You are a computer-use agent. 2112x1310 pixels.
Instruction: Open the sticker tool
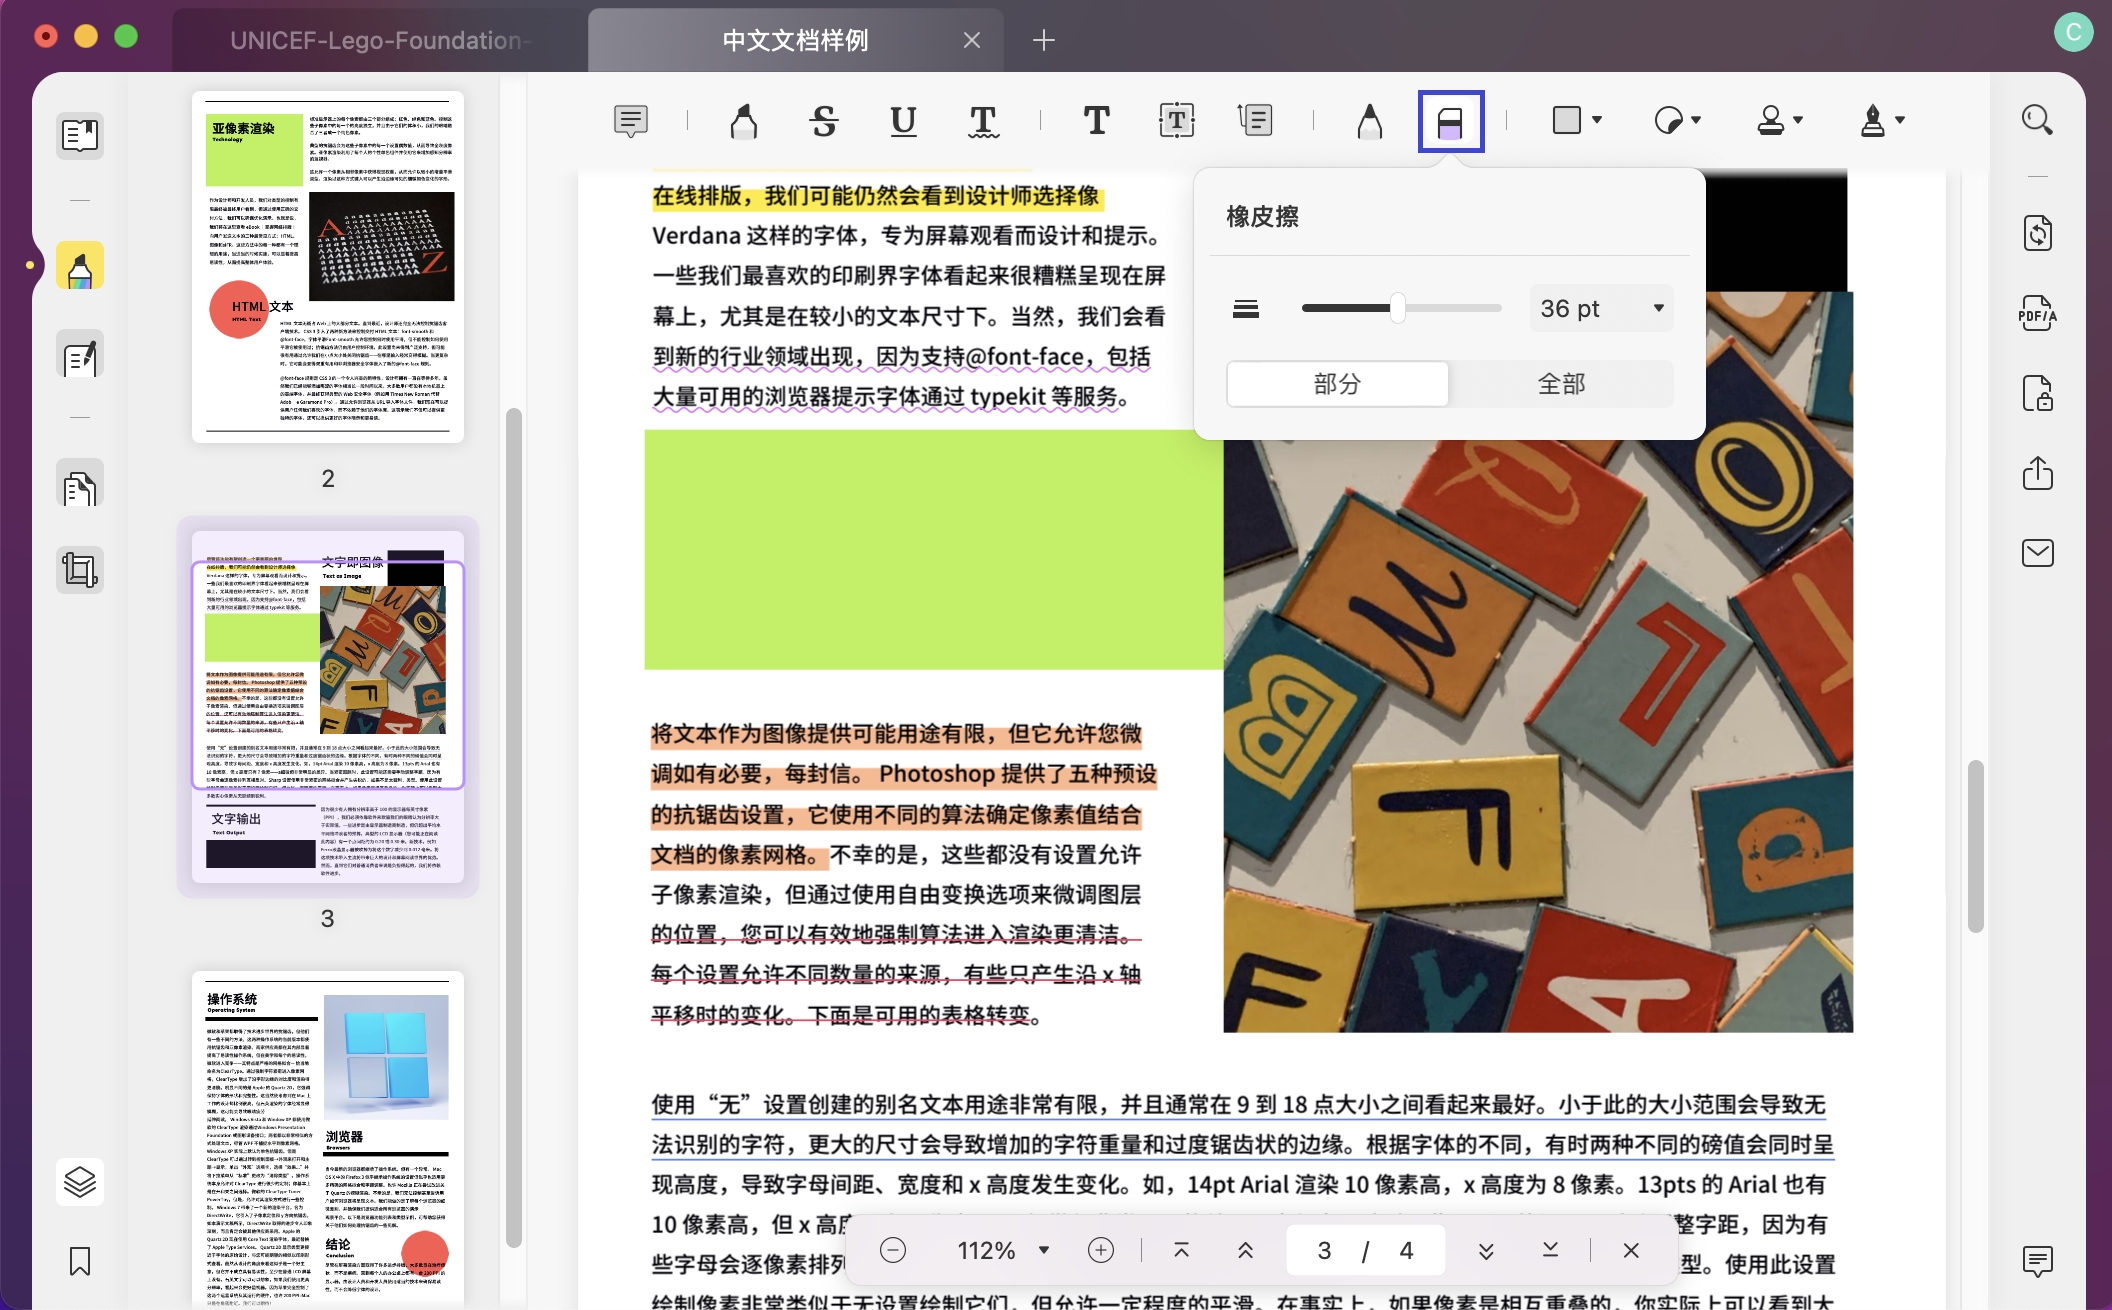[1668, 121]
